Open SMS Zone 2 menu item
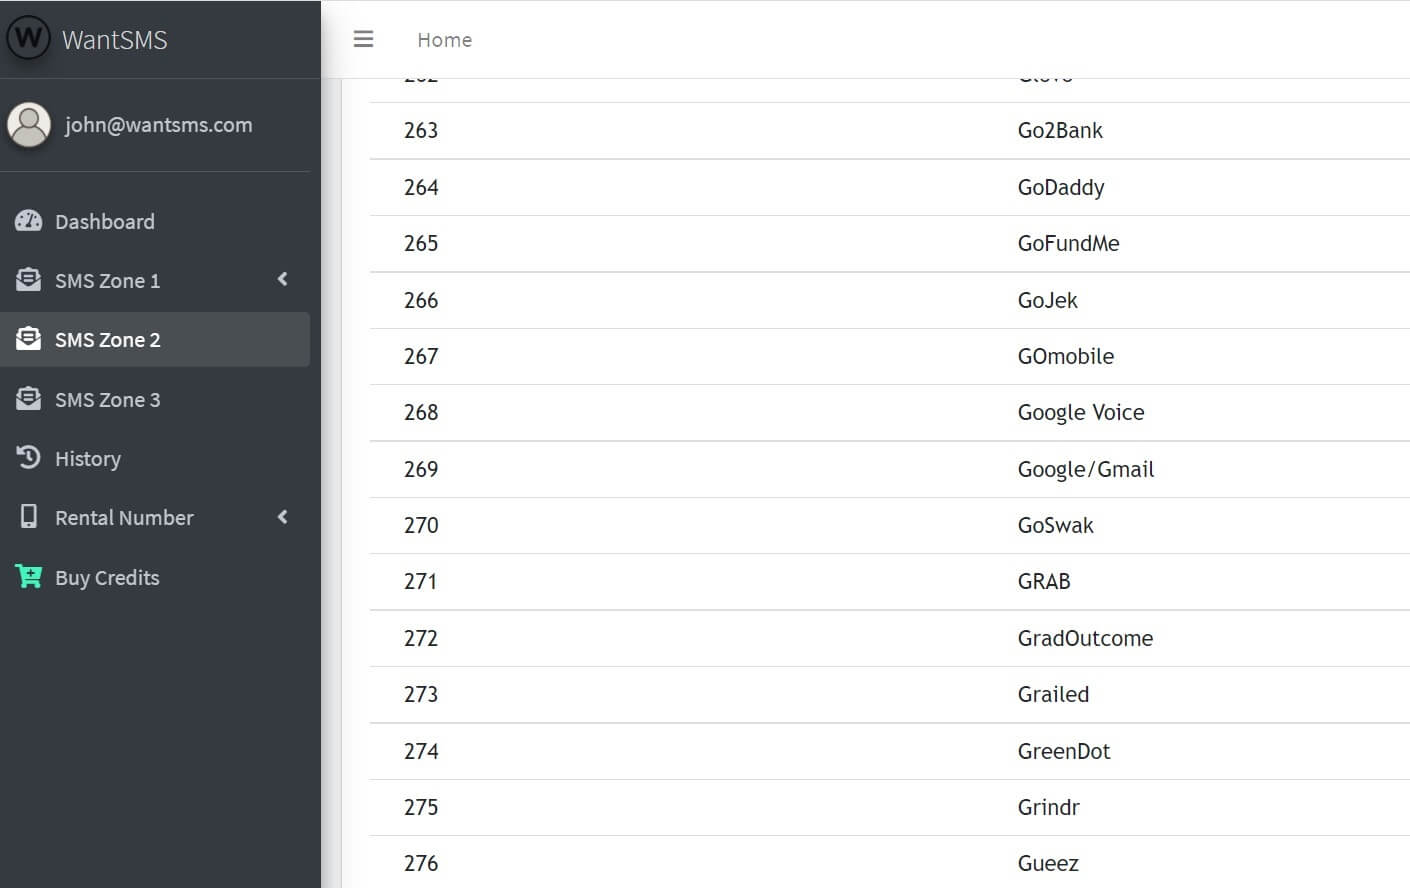 click(107, 340)
